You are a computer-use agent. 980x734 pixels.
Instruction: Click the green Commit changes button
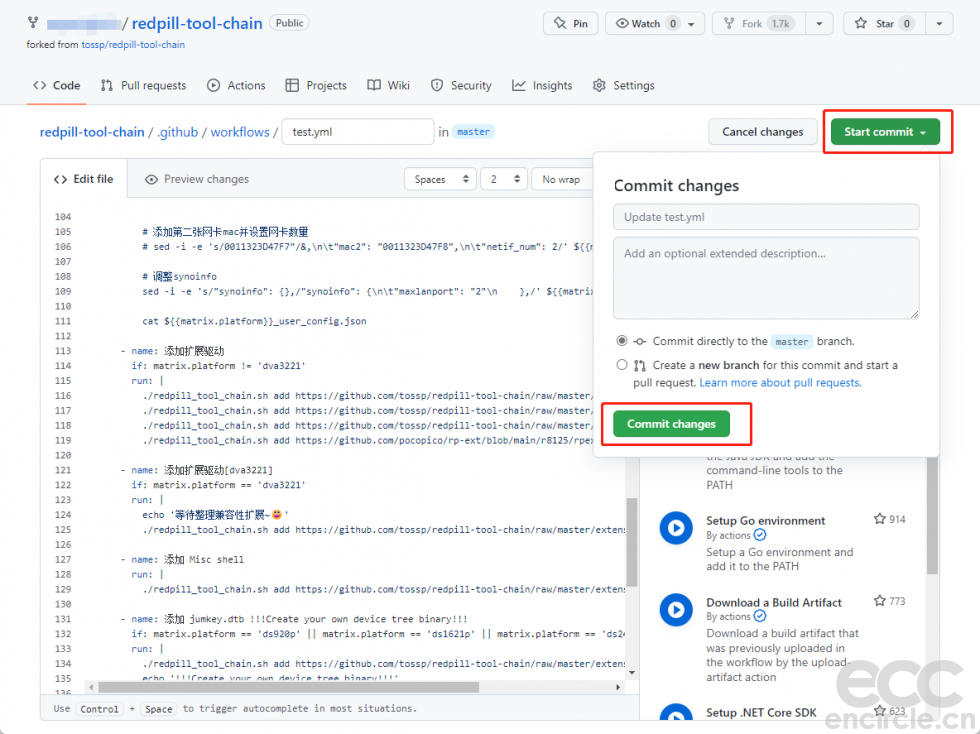point(671,424)
